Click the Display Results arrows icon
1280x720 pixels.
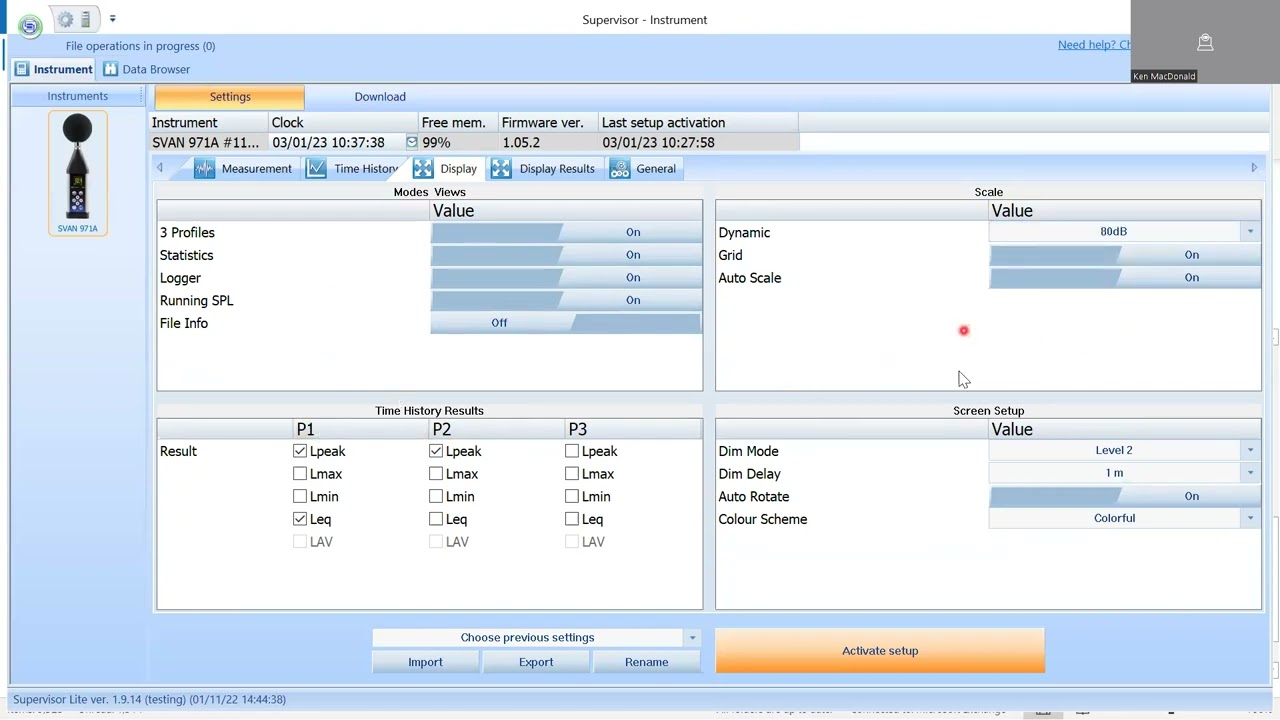click(x=501, y=168)
